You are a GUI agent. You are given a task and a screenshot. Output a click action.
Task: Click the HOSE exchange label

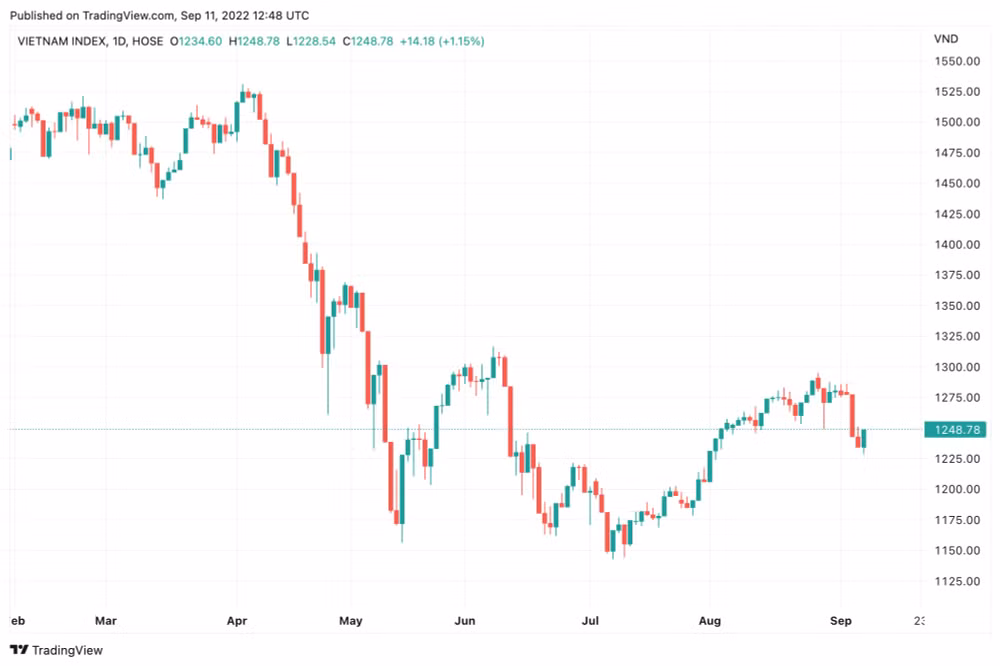click(147, 41)
